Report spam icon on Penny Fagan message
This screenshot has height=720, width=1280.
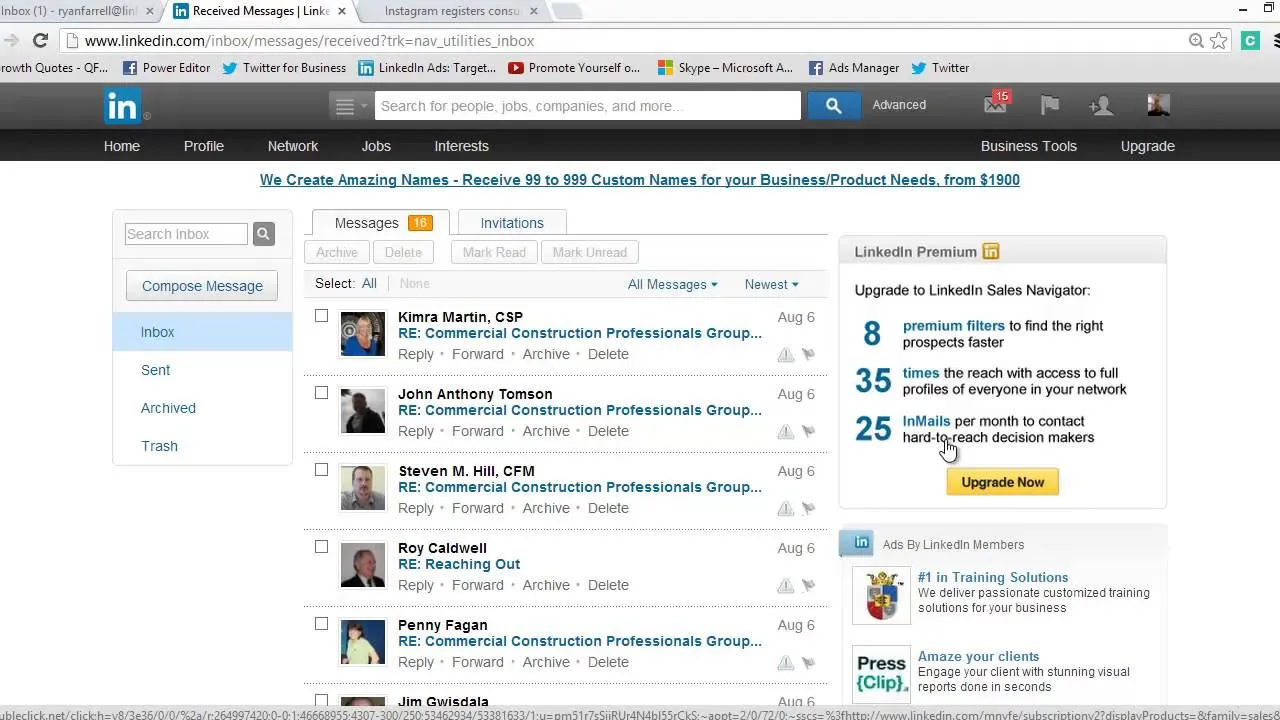(786, 662)
